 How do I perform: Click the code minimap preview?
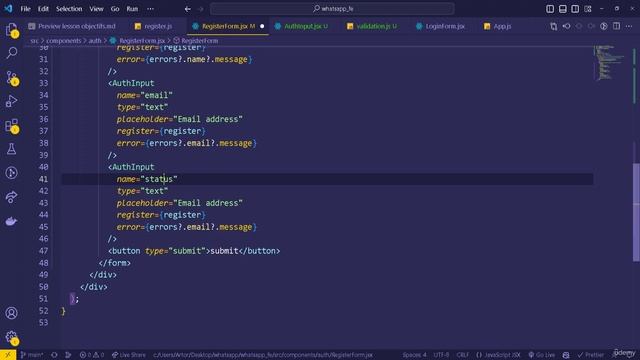pyautogui.click(x=609, y=62)
